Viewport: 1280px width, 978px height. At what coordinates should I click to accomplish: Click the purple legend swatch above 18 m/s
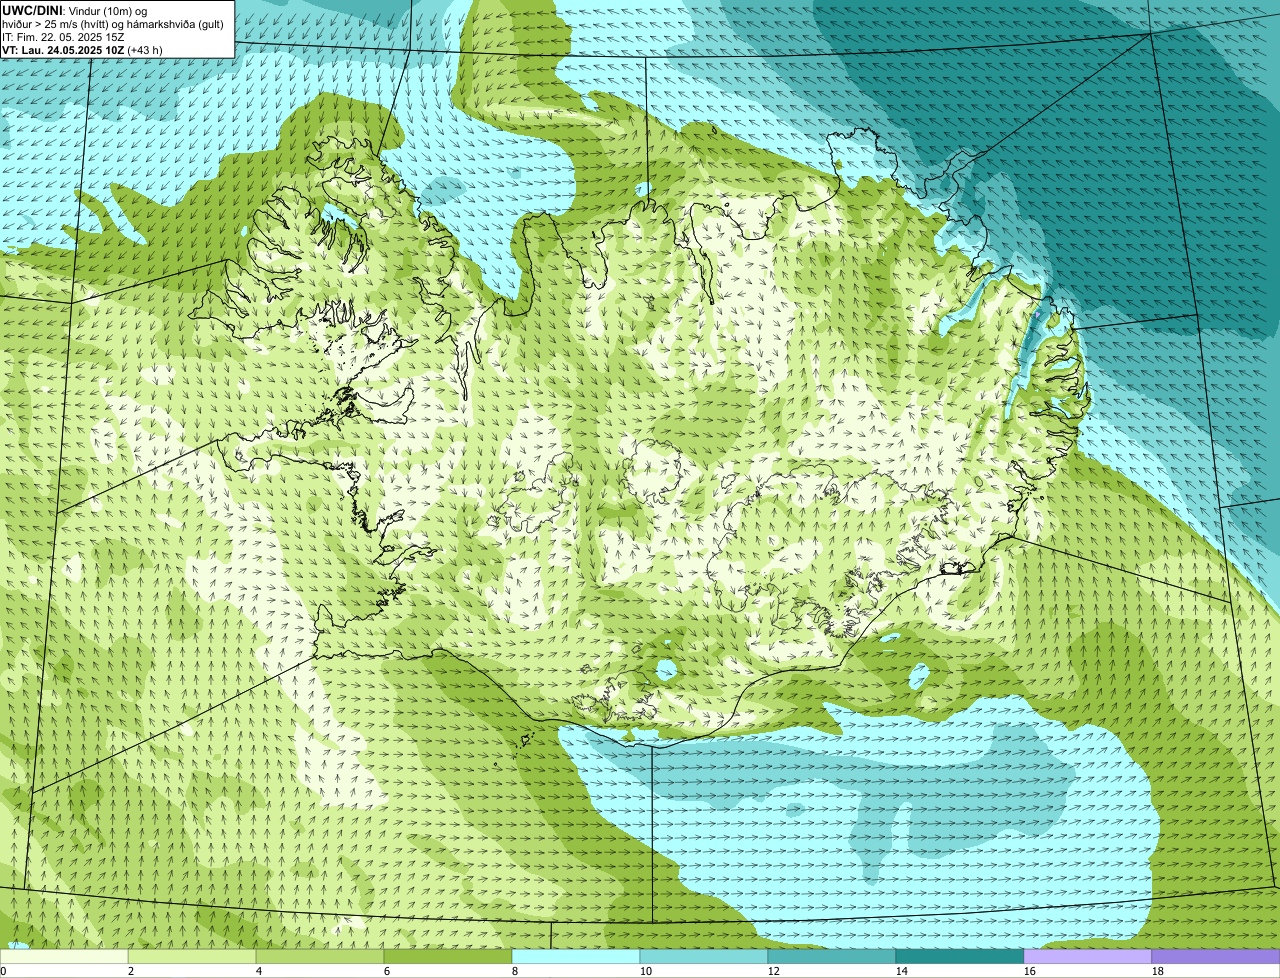[x=1216, y=957]
